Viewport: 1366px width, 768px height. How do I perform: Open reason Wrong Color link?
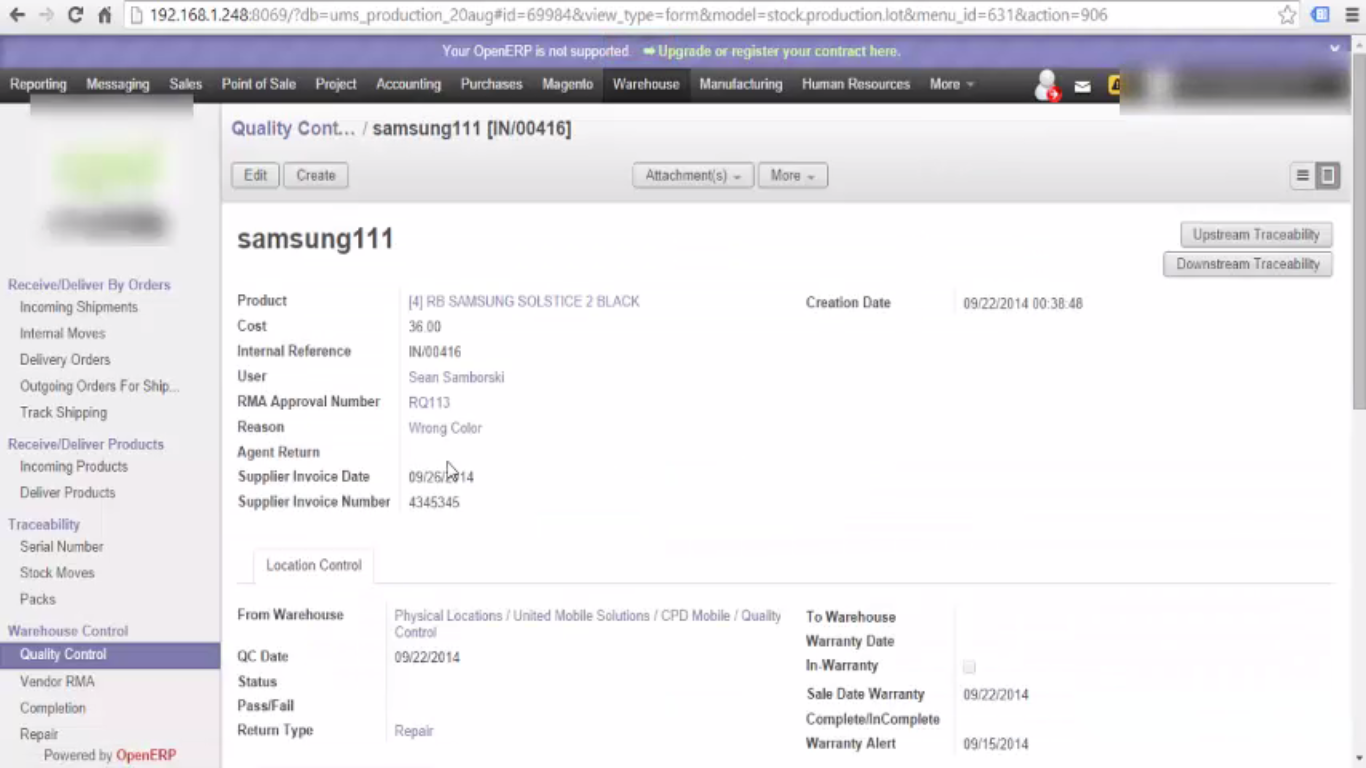(445, 427)
